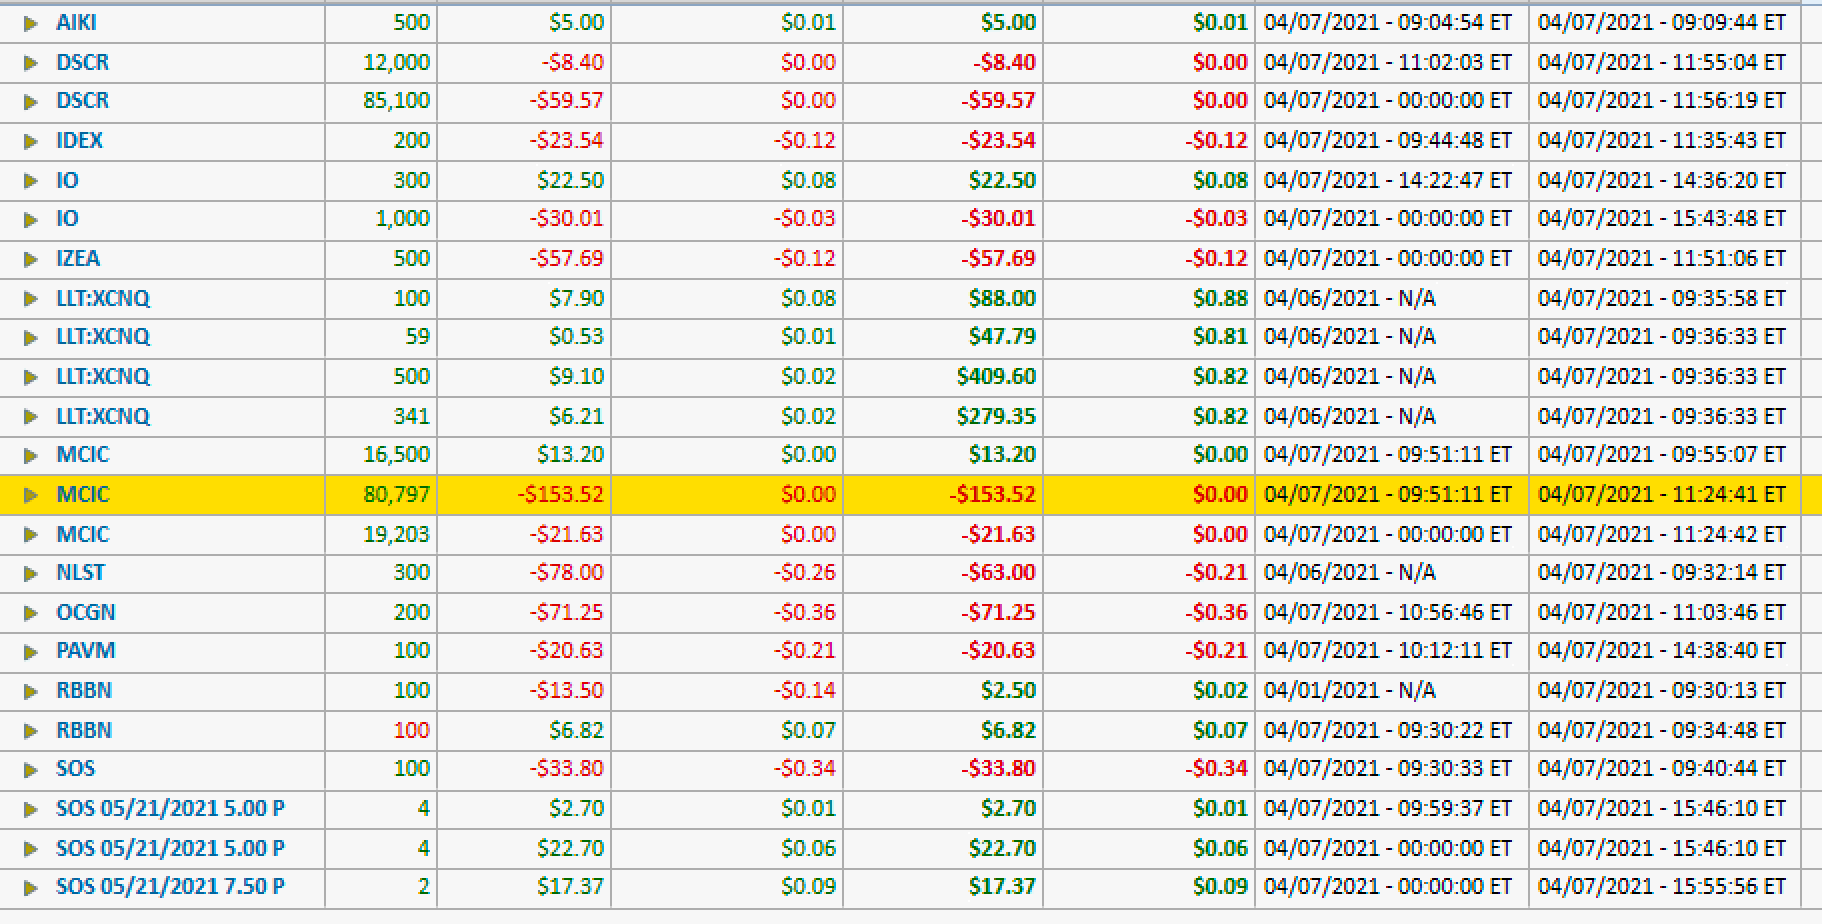Click the MCIC symbol with 19,203 shares
This screenshot has width=1822, height=924.
[x=82, y=534]
